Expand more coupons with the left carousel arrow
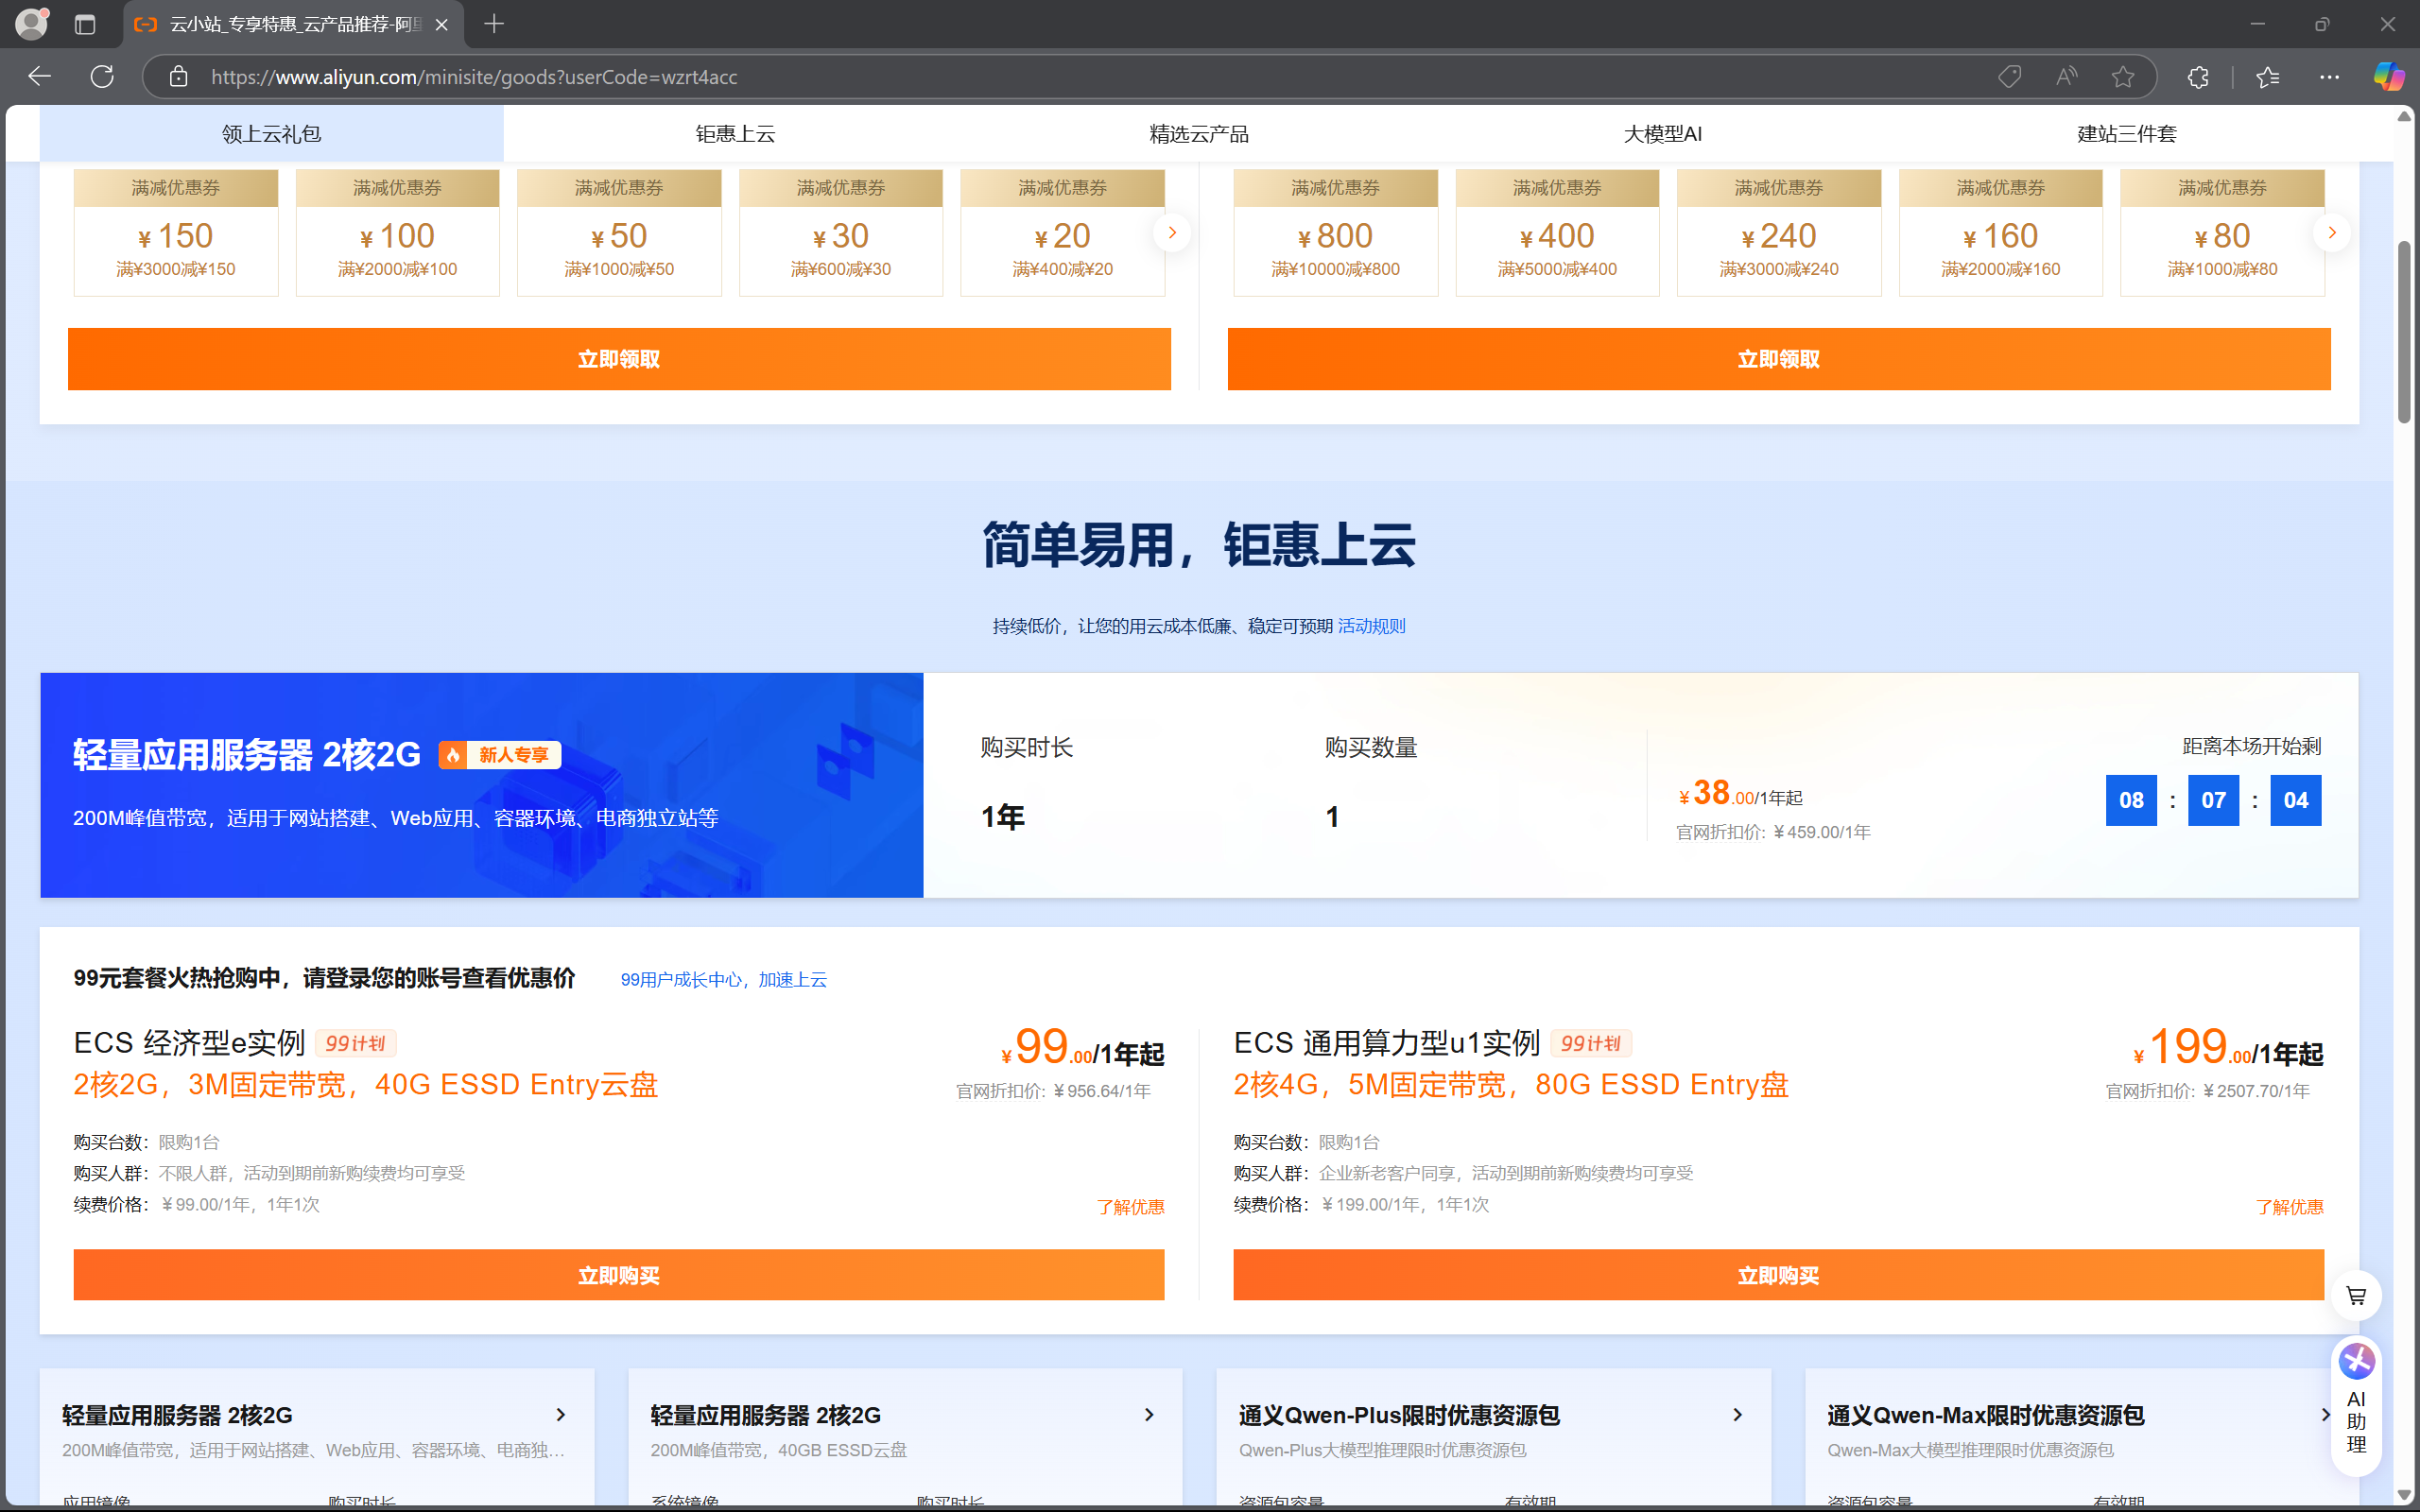This screenshot has width=2420, height=1512. (x=1172, y=232)
